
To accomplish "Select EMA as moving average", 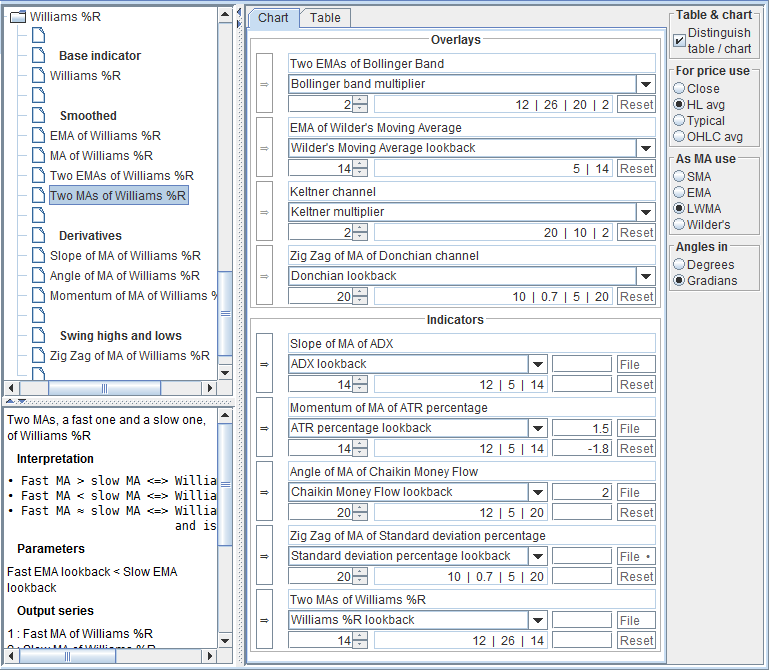I will point(679,192).
